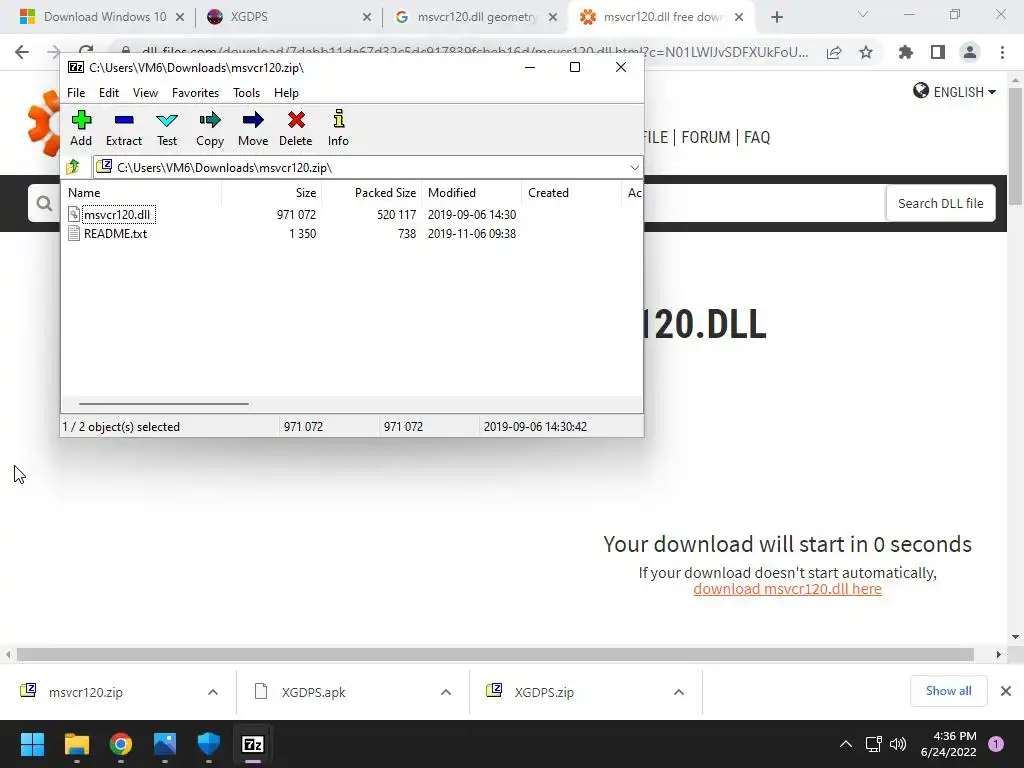The image size is (1024, 768).
Task: Open Chrome tab search chevron
Action: (862, 14)
